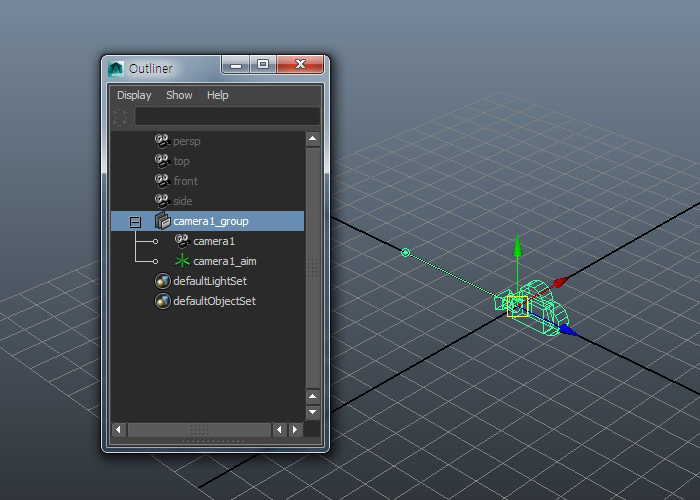Select the camera1_group item
The image size is (700, 500).
pos(208,221)
